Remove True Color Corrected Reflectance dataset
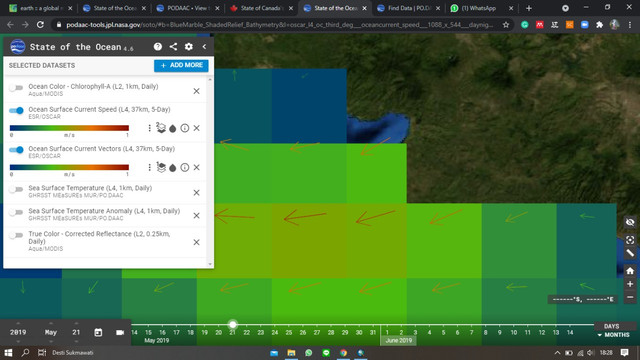 (x=196, y=242)
